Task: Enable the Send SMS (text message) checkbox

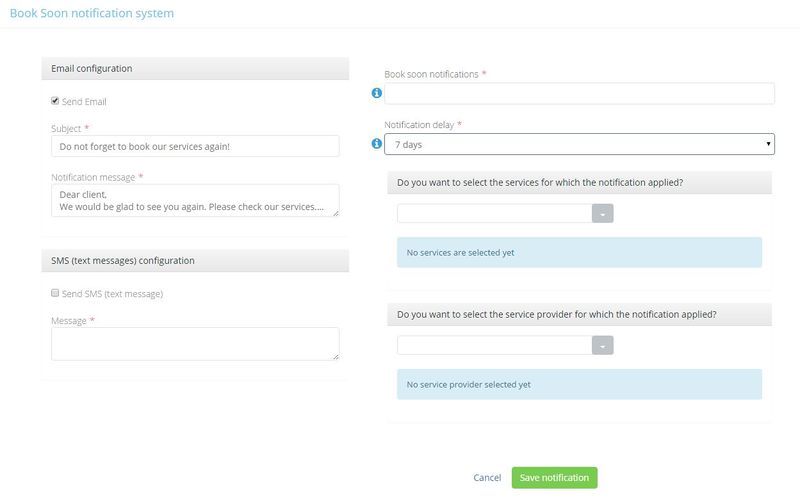Action: pos(55,294)
